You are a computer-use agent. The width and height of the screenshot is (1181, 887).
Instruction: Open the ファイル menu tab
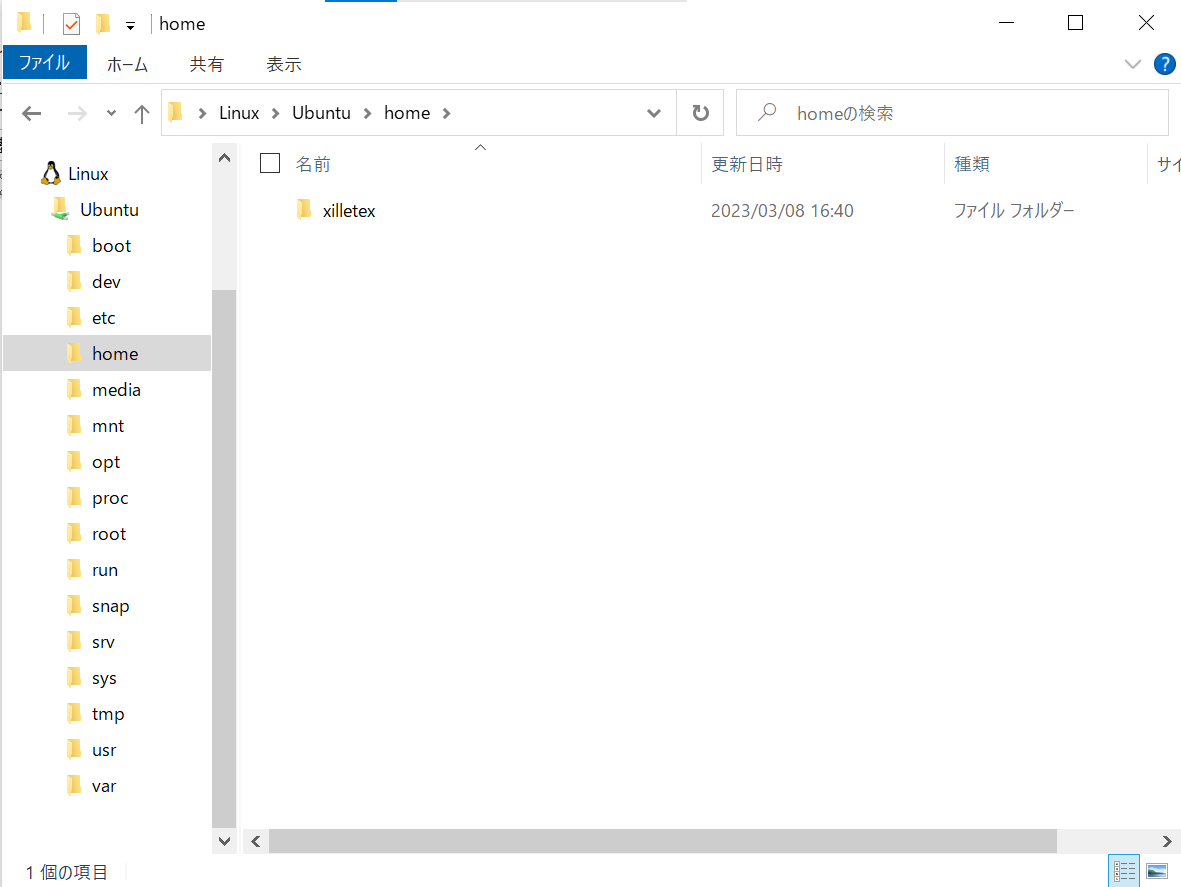click(x=44, y=62)
